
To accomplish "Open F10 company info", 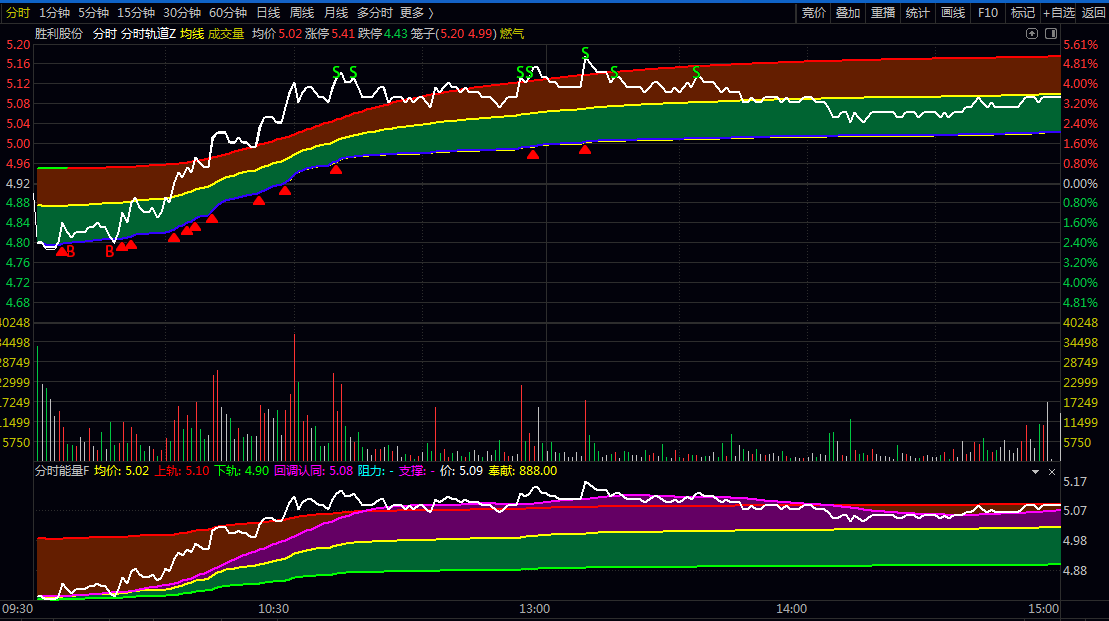I will (x=987, y=13).
